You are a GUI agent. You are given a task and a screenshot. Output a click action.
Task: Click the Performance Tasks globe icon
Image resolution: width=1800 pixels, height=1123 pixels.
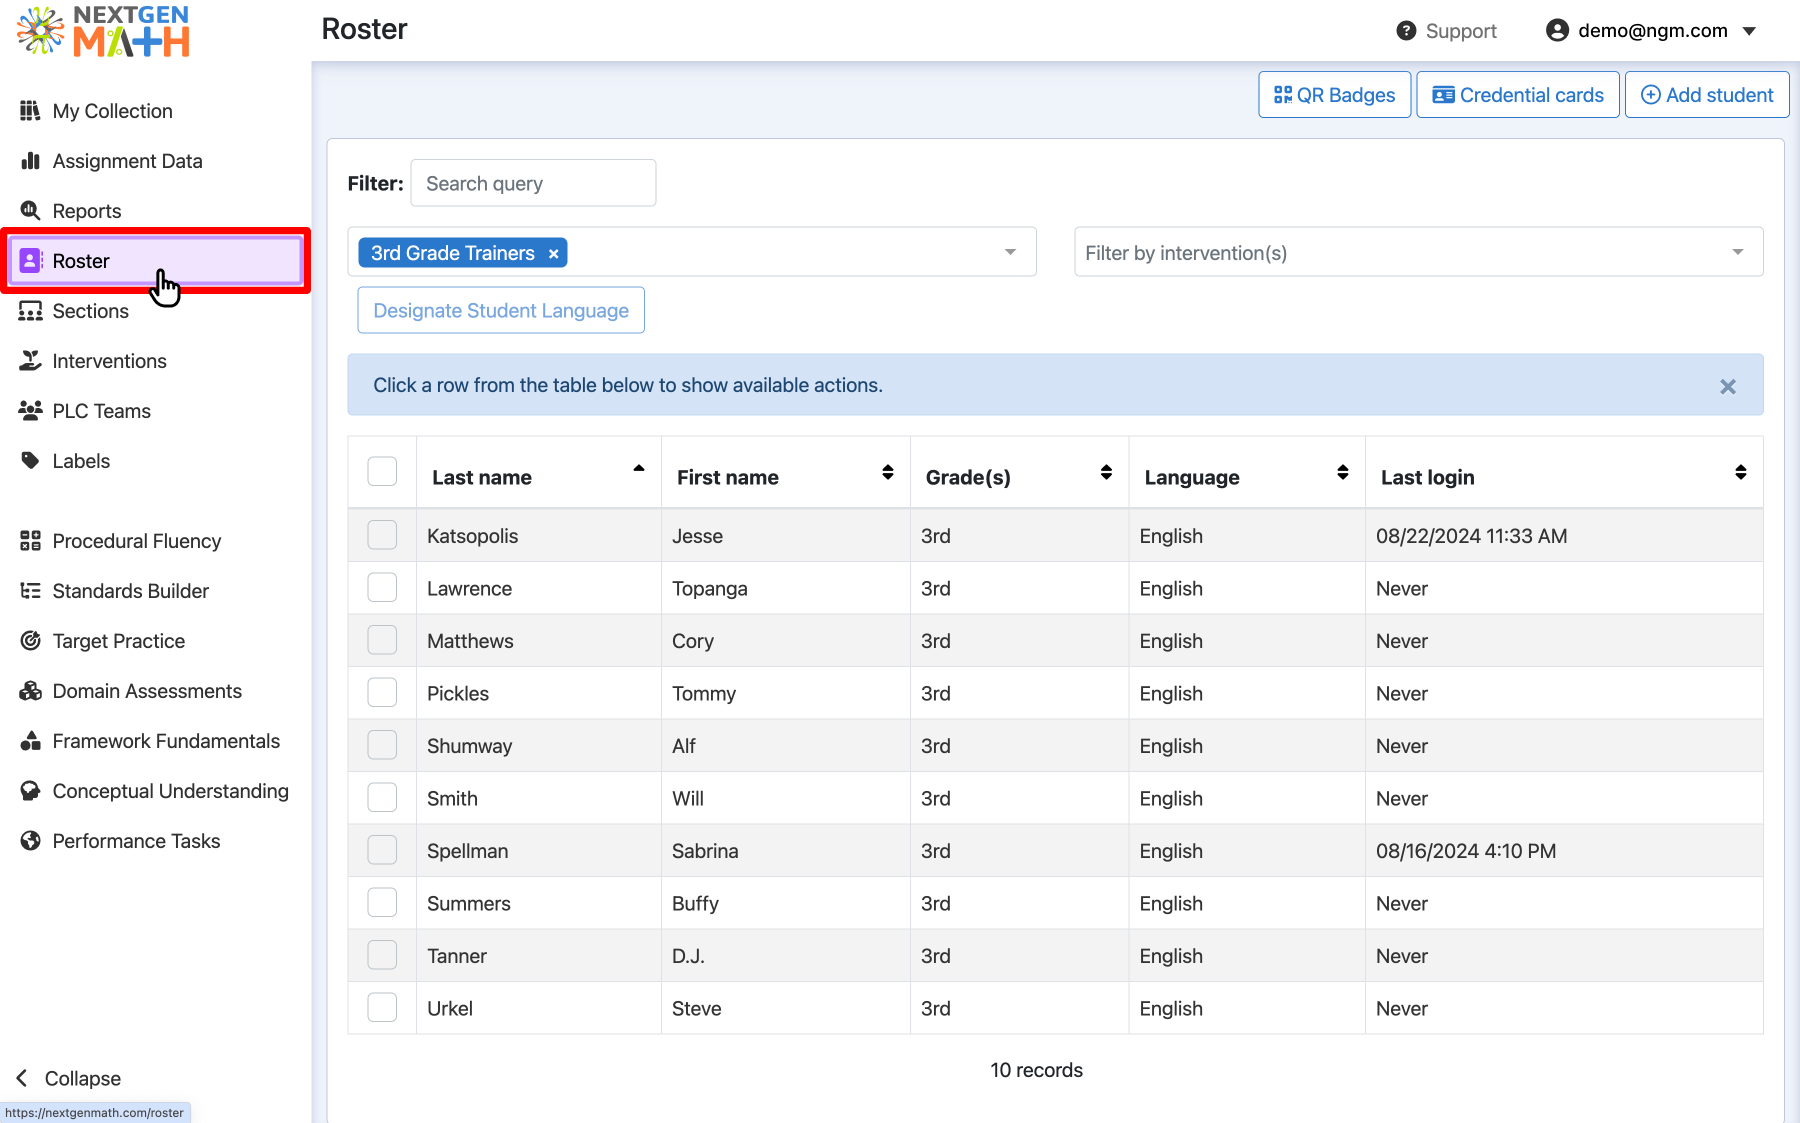(x=30, y=840)
